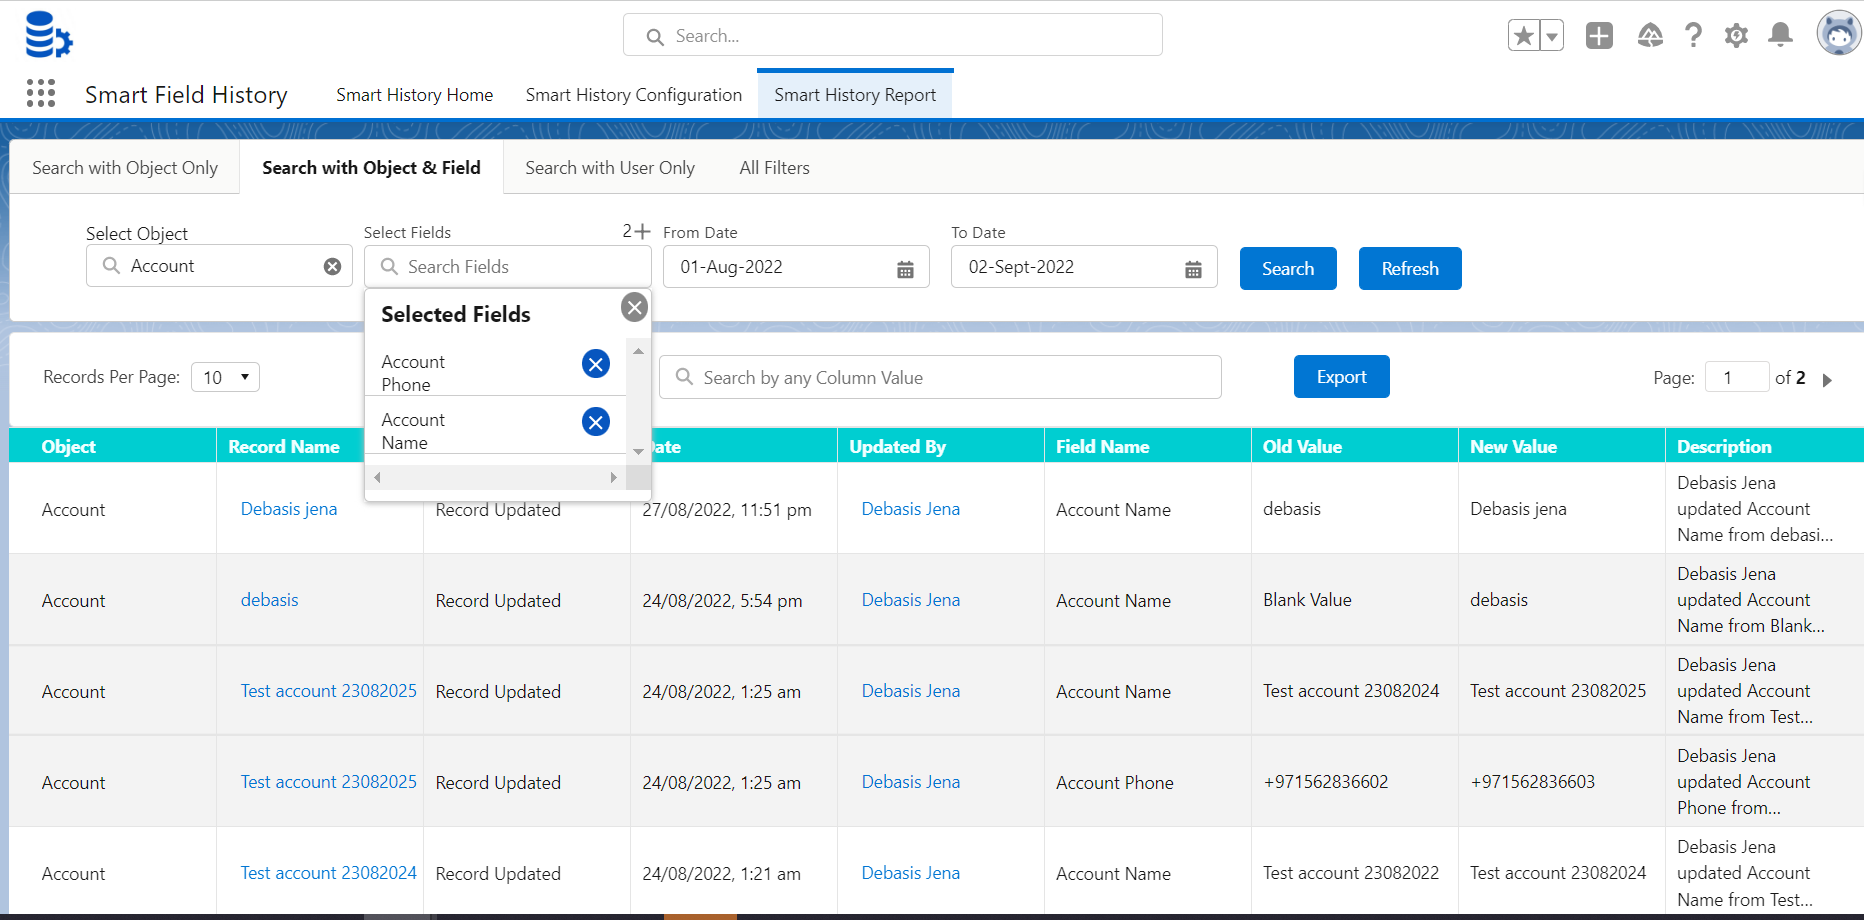
Task: Open the notifications bell
Action: 1780,36
